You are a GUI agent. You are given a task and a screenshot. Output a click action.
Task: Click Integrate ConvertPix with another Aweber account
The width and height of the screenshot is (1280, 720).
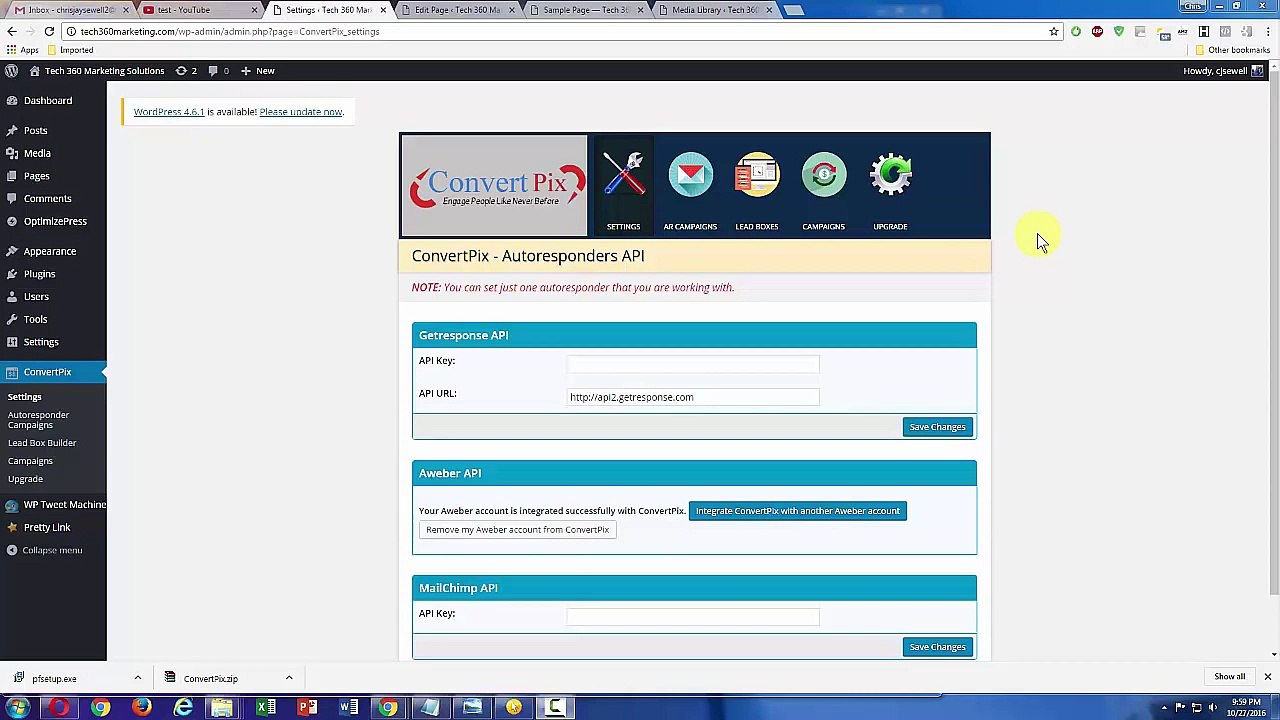[798, 511]
